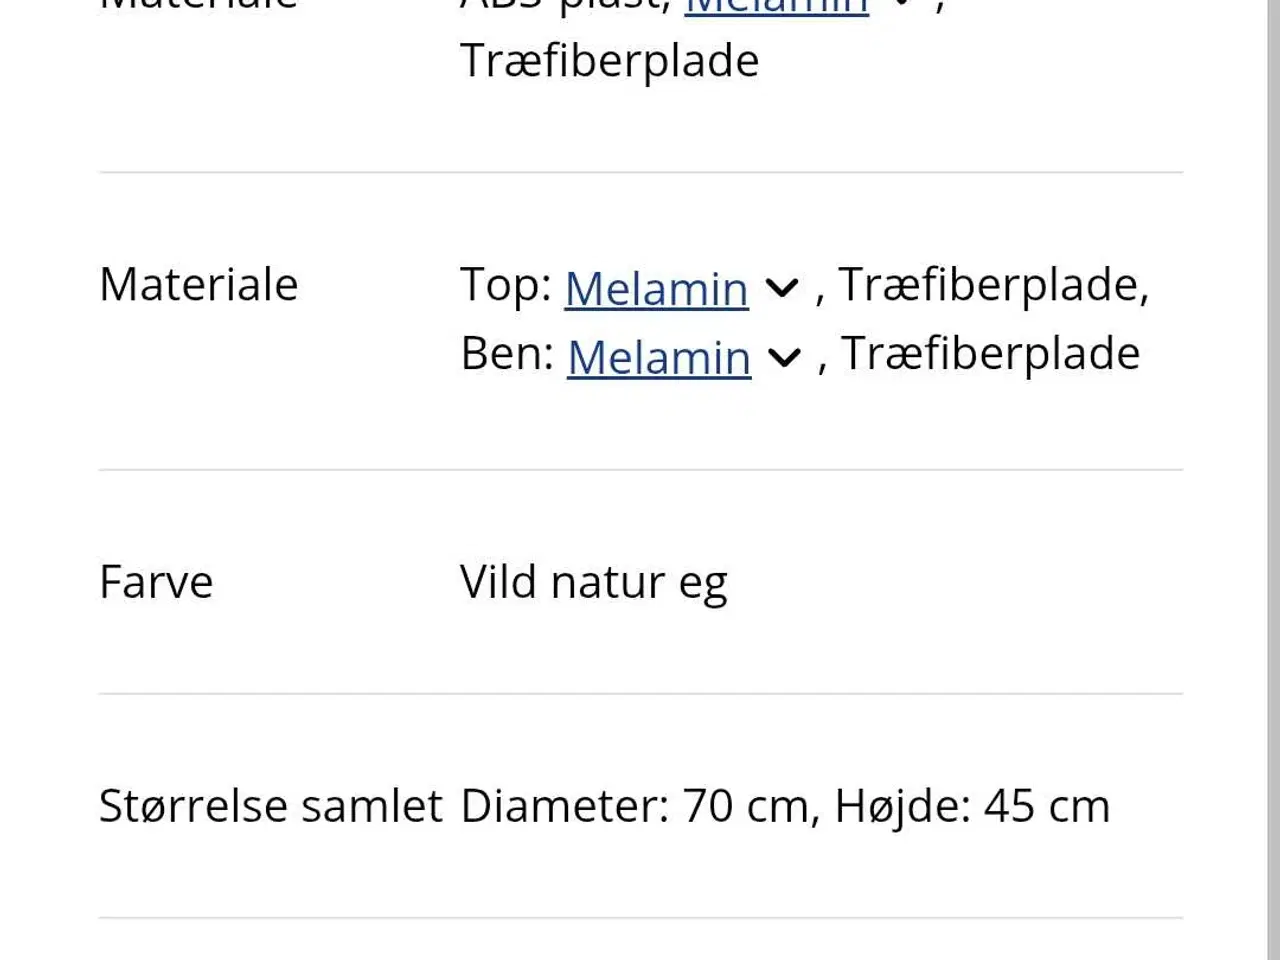
Task: Select Træfiberplade after Ben Melamin
Action: (x=990, y=353)
